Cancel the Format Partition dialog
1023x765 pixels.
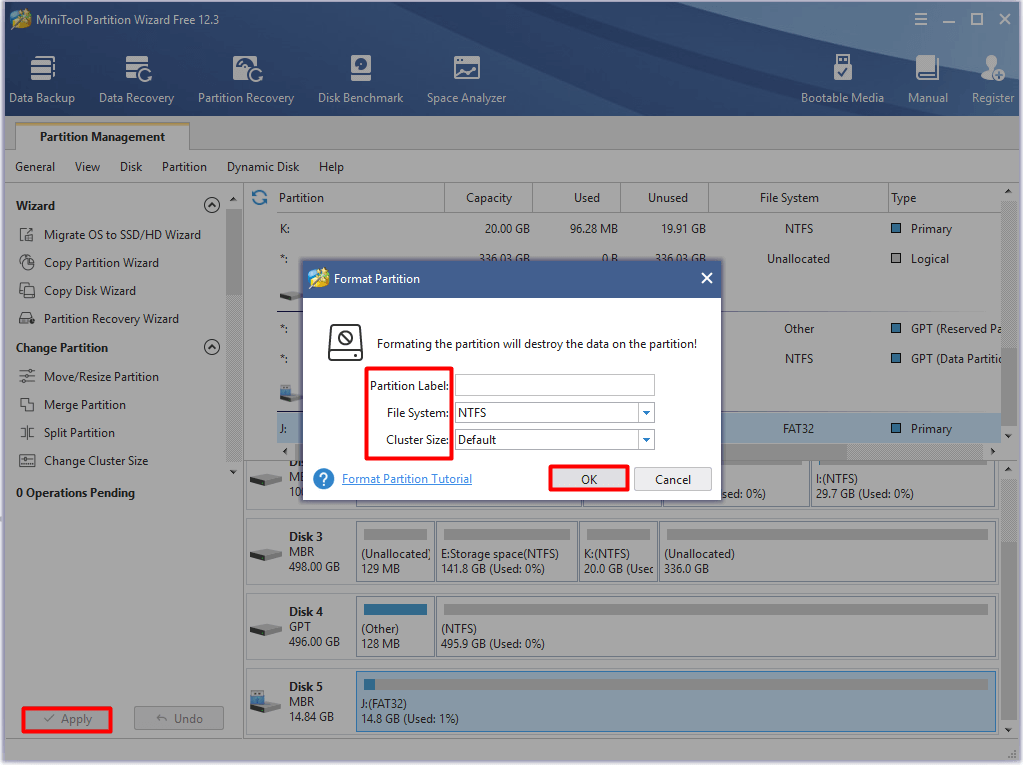pos(673,479)
